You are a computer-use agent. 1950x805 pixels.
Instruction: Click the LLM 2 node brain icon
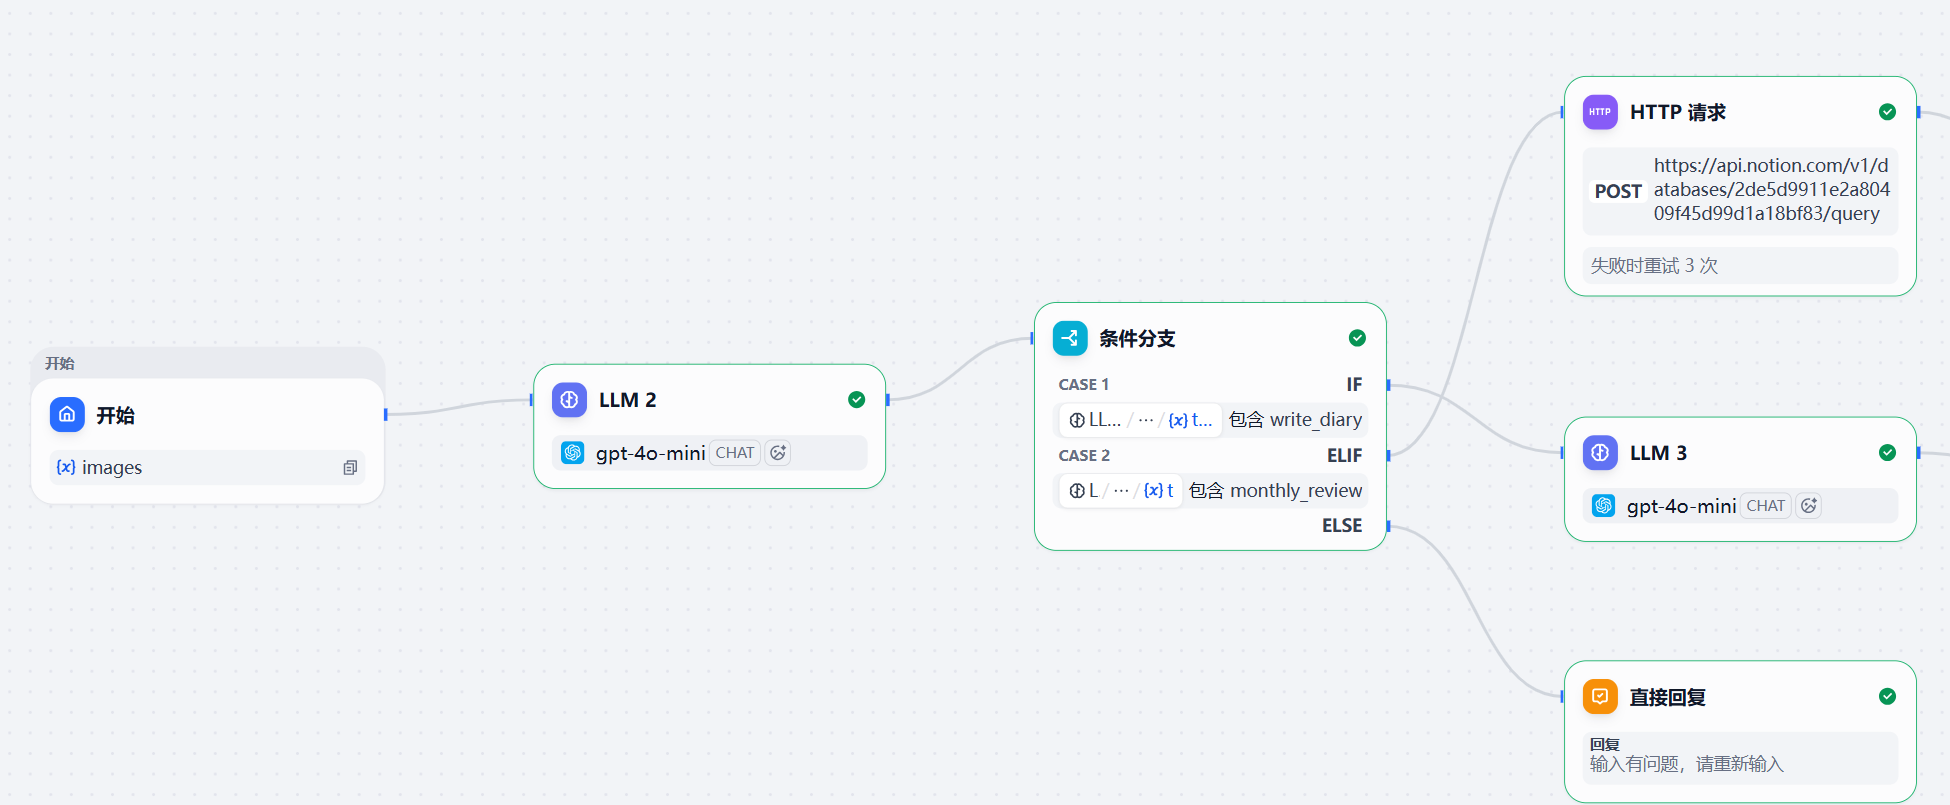point(569,400)
